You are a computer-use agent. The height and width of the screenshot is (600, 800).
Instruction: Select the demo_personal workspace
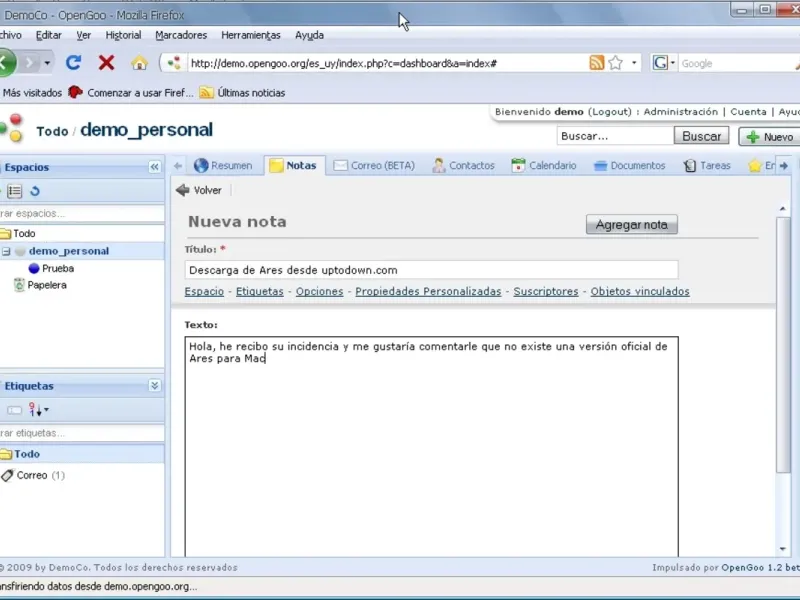[68, 251]
